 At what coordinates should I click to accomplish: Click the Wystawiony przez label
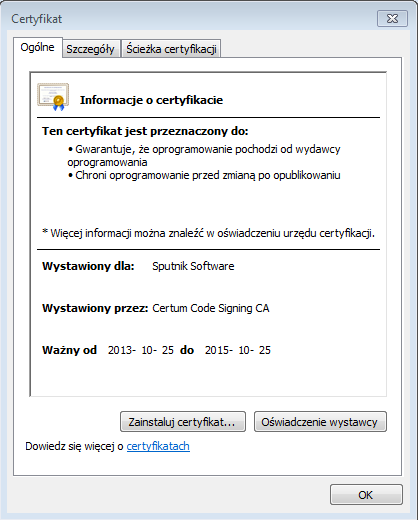[x=95, y=308]
